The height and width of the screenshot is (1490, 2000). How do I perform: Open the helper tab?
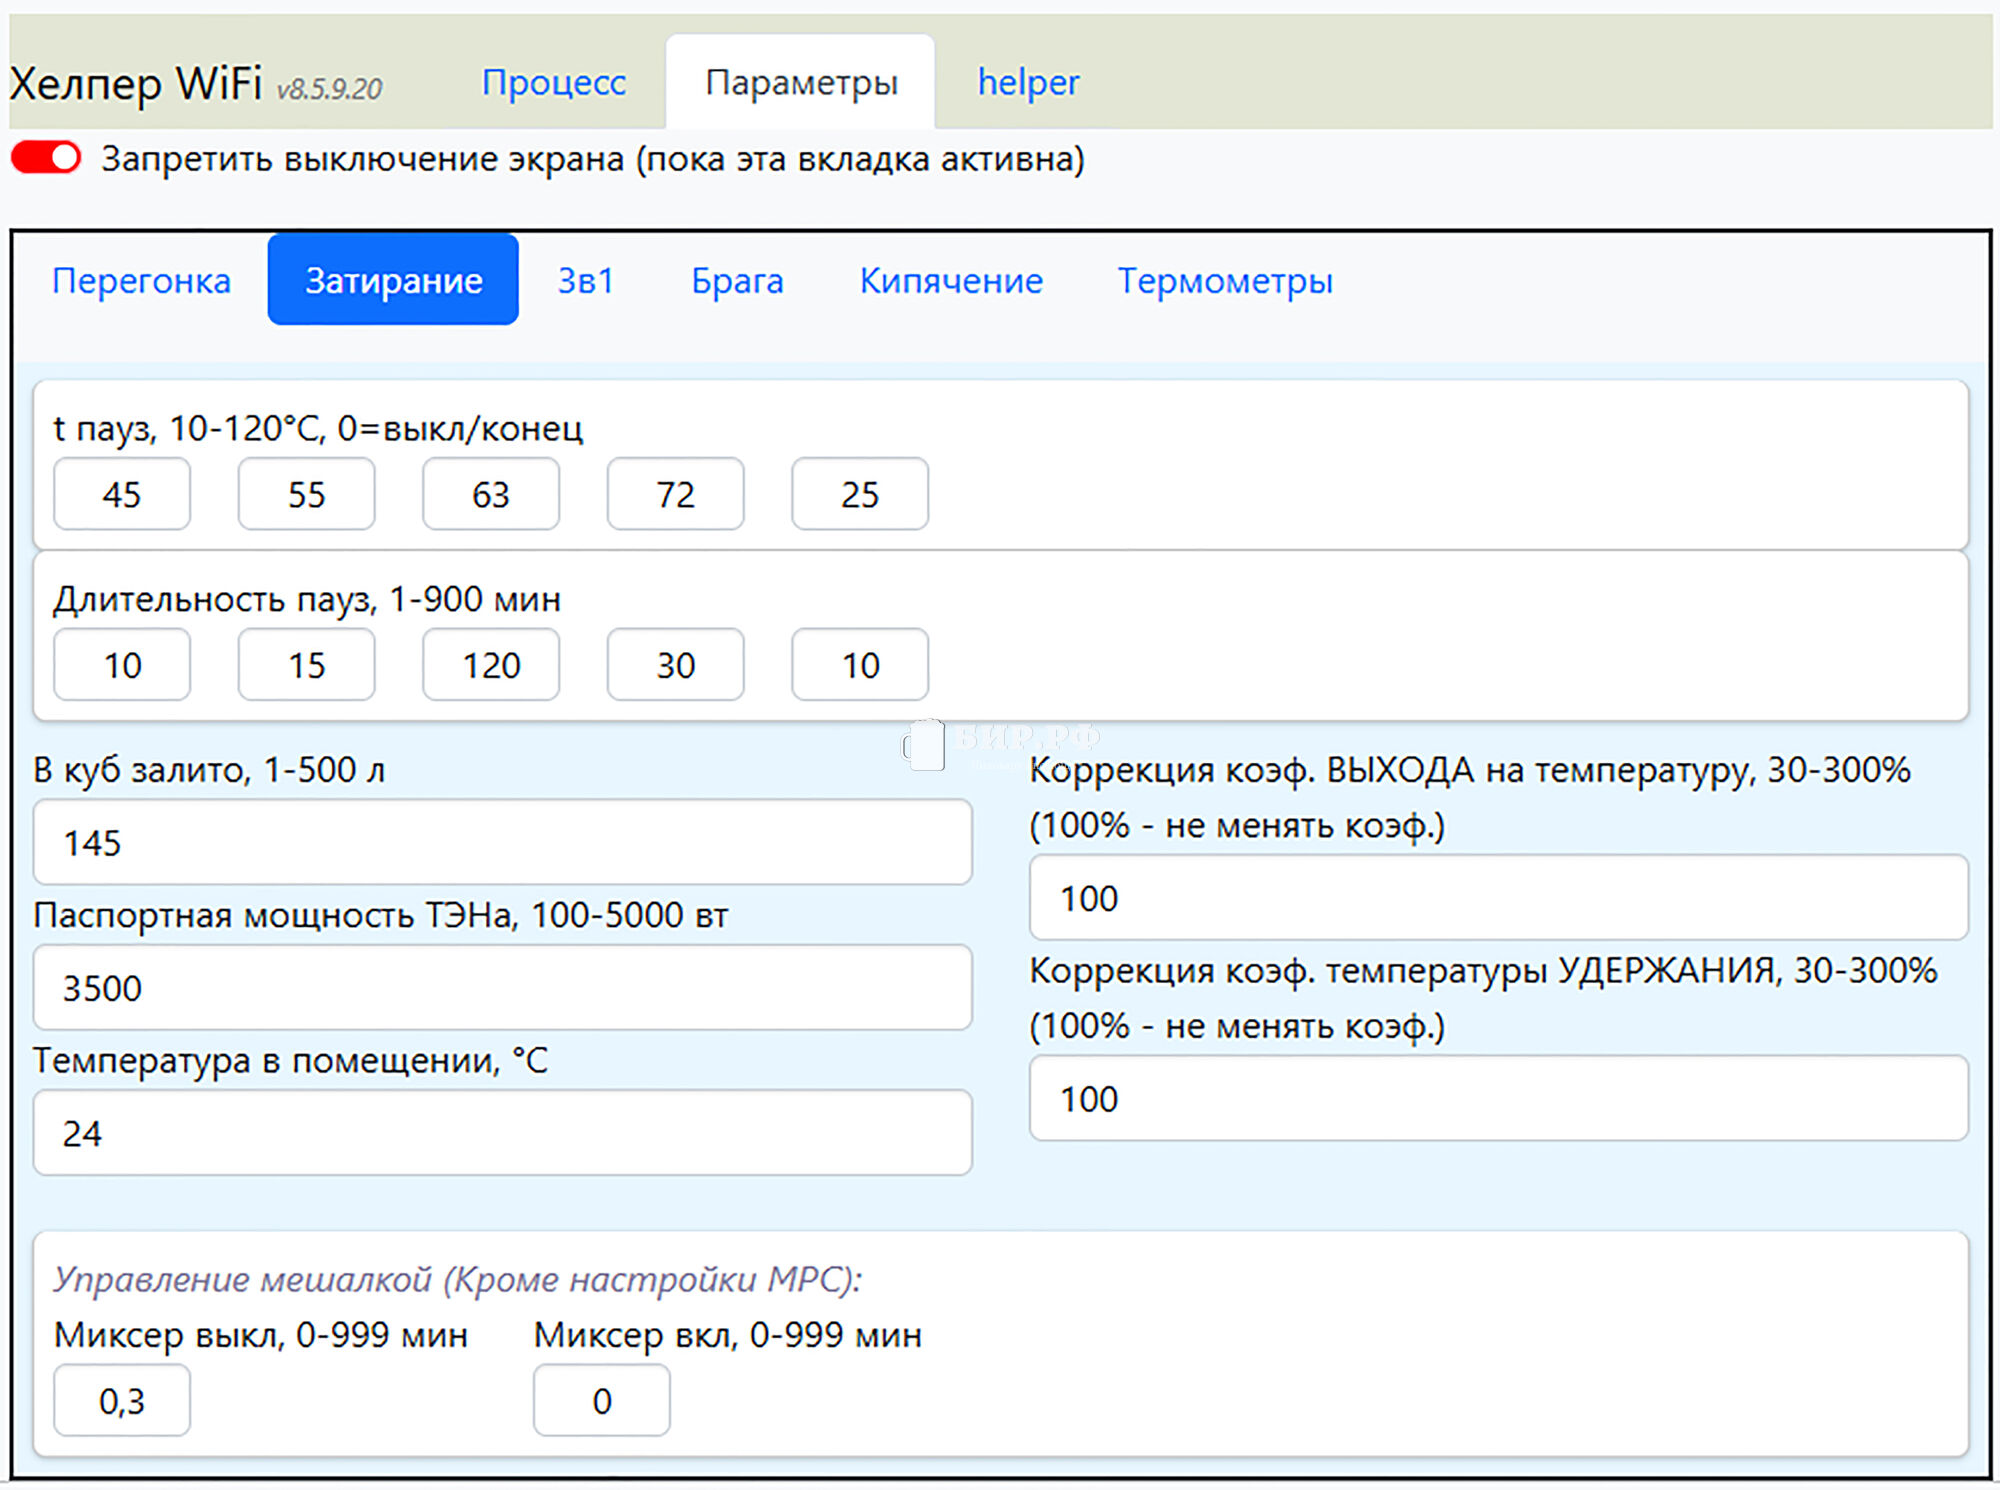(1028, 82)
